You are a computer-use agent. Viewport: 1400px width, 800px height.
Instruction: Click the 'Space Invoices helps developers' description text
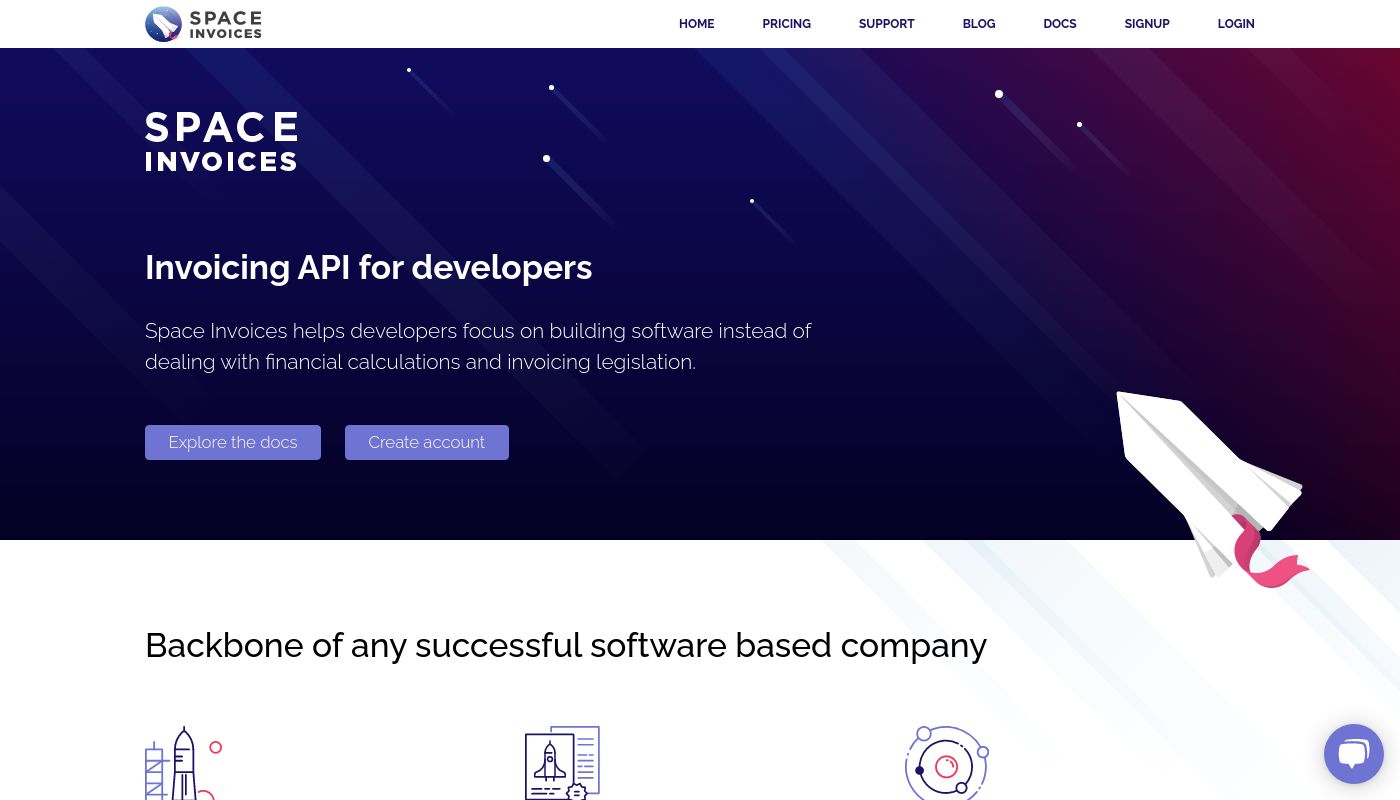pos(478,346)
